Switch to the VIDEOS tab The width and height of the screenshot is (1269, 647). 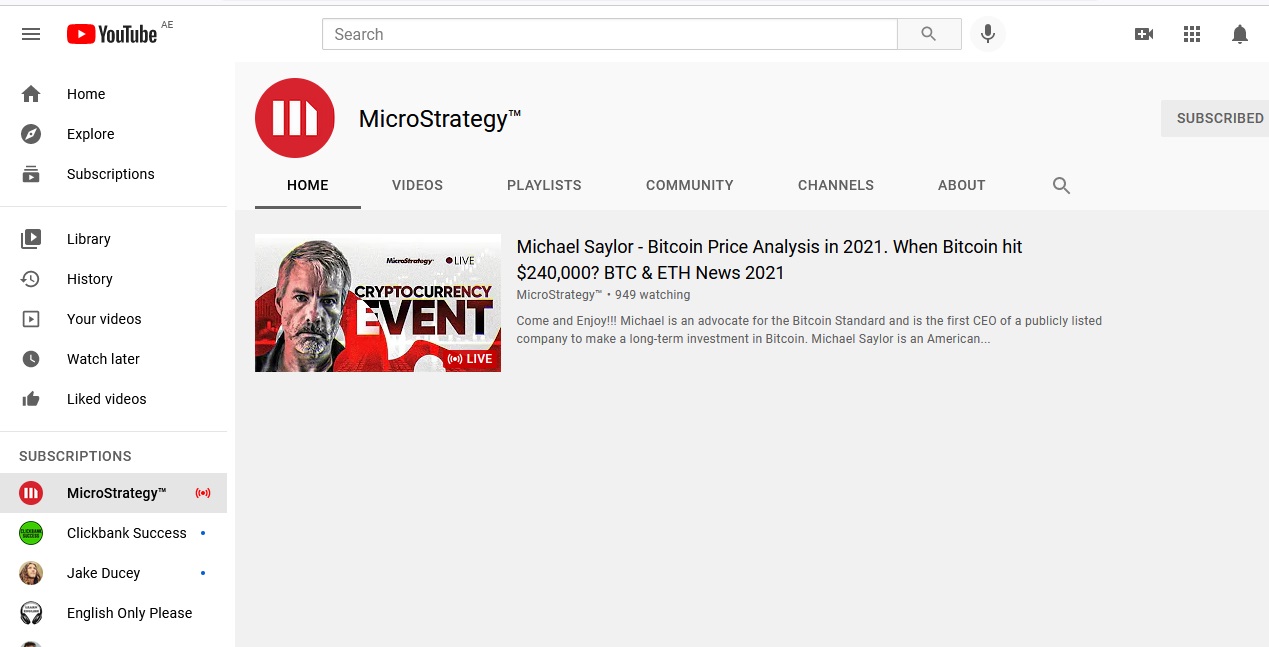tap(417, 185)
